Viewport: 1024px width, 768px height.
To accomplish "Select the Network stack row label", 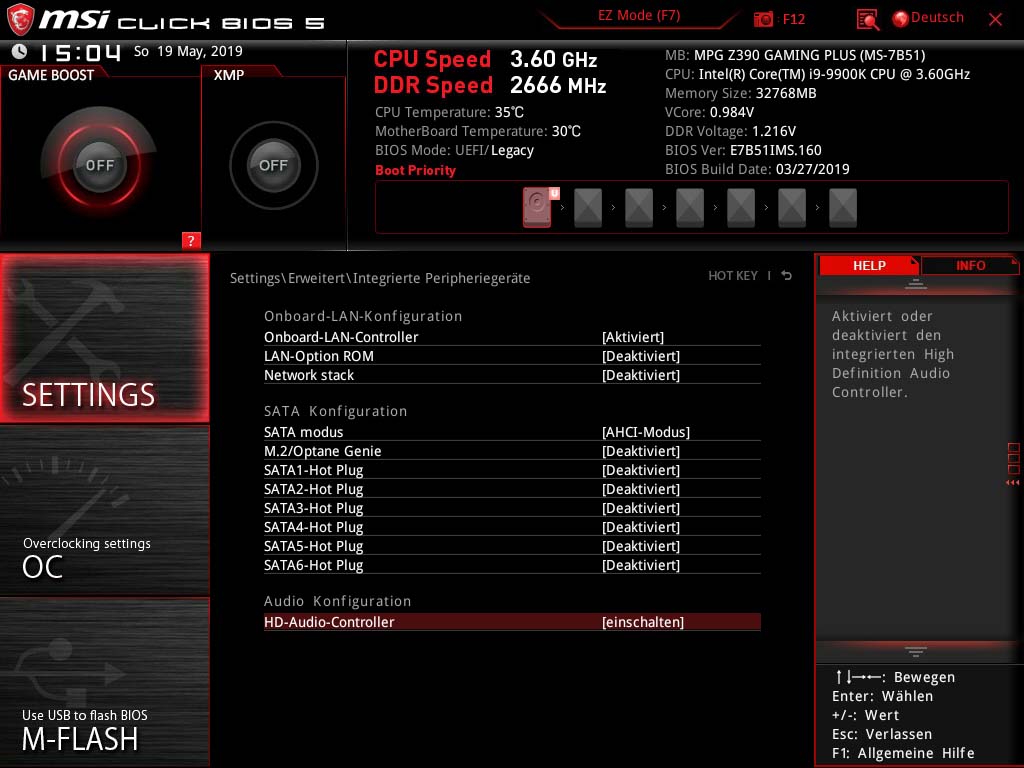I will pos(309,375).
